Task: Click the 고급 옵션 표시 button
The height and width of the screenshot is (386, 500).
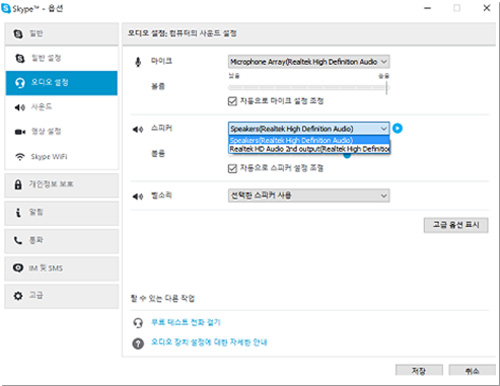Action: pos(456,225)
